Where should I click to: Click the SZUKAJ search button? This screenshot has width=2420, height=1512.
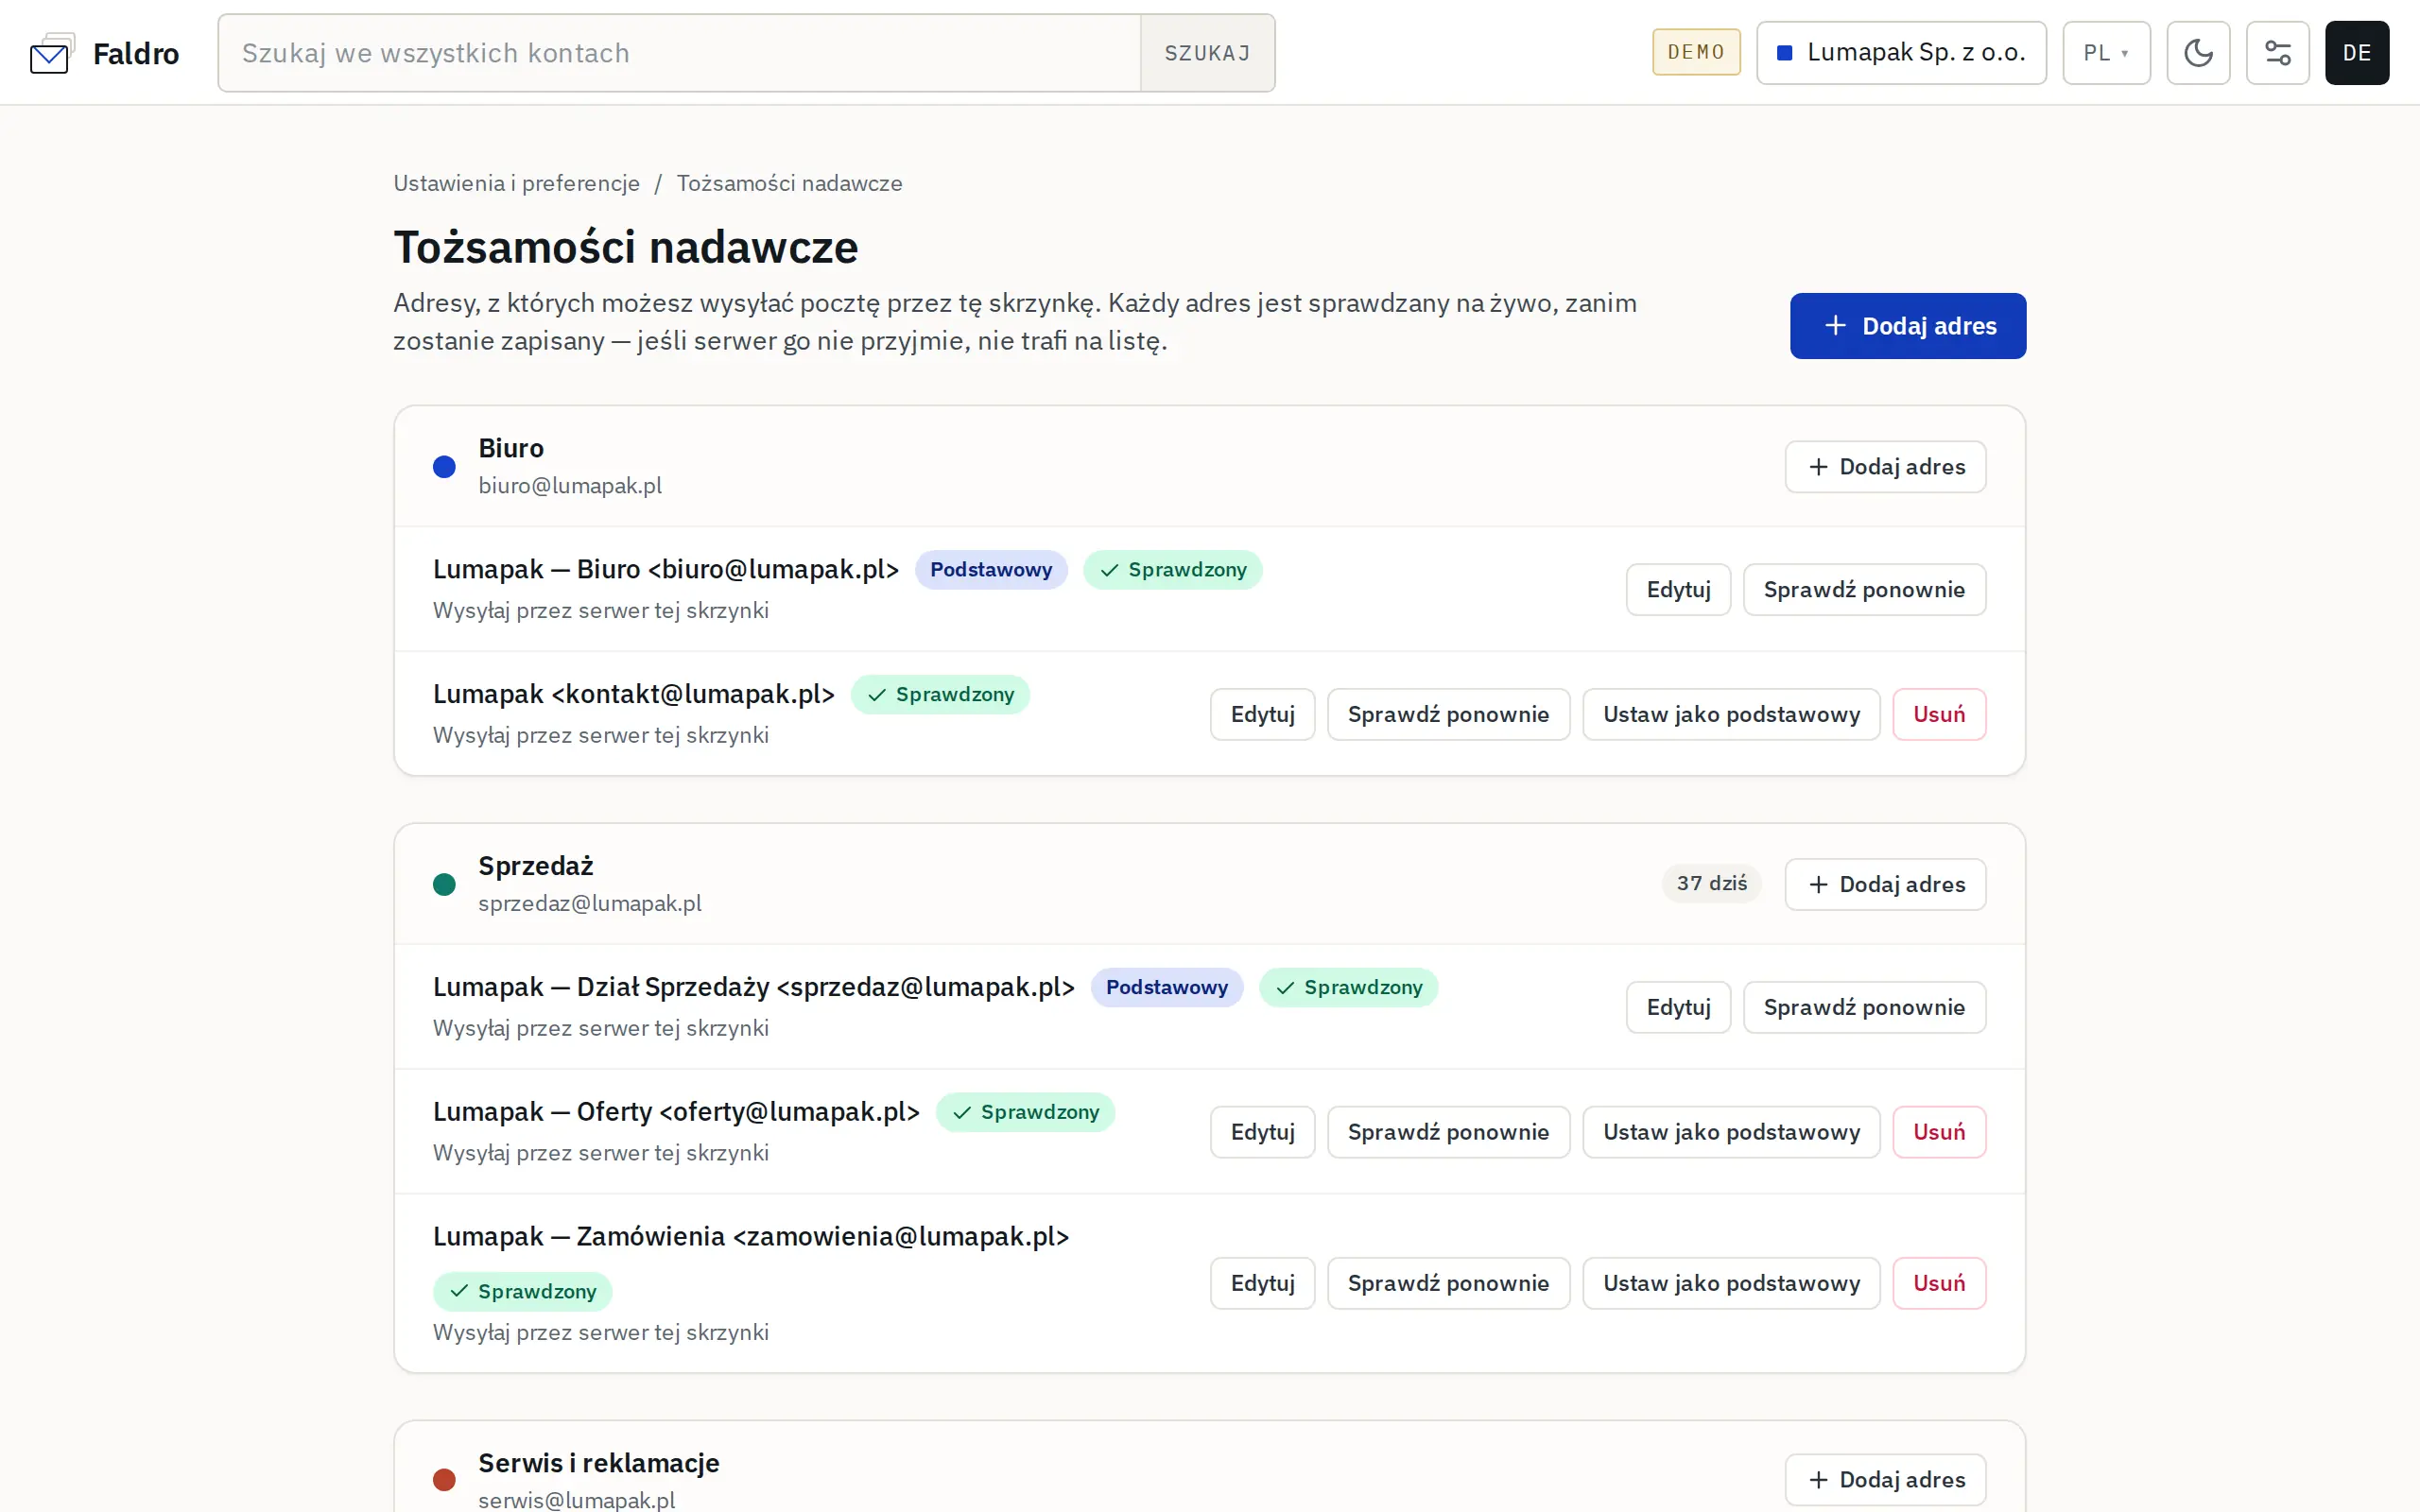[1207, 53]
